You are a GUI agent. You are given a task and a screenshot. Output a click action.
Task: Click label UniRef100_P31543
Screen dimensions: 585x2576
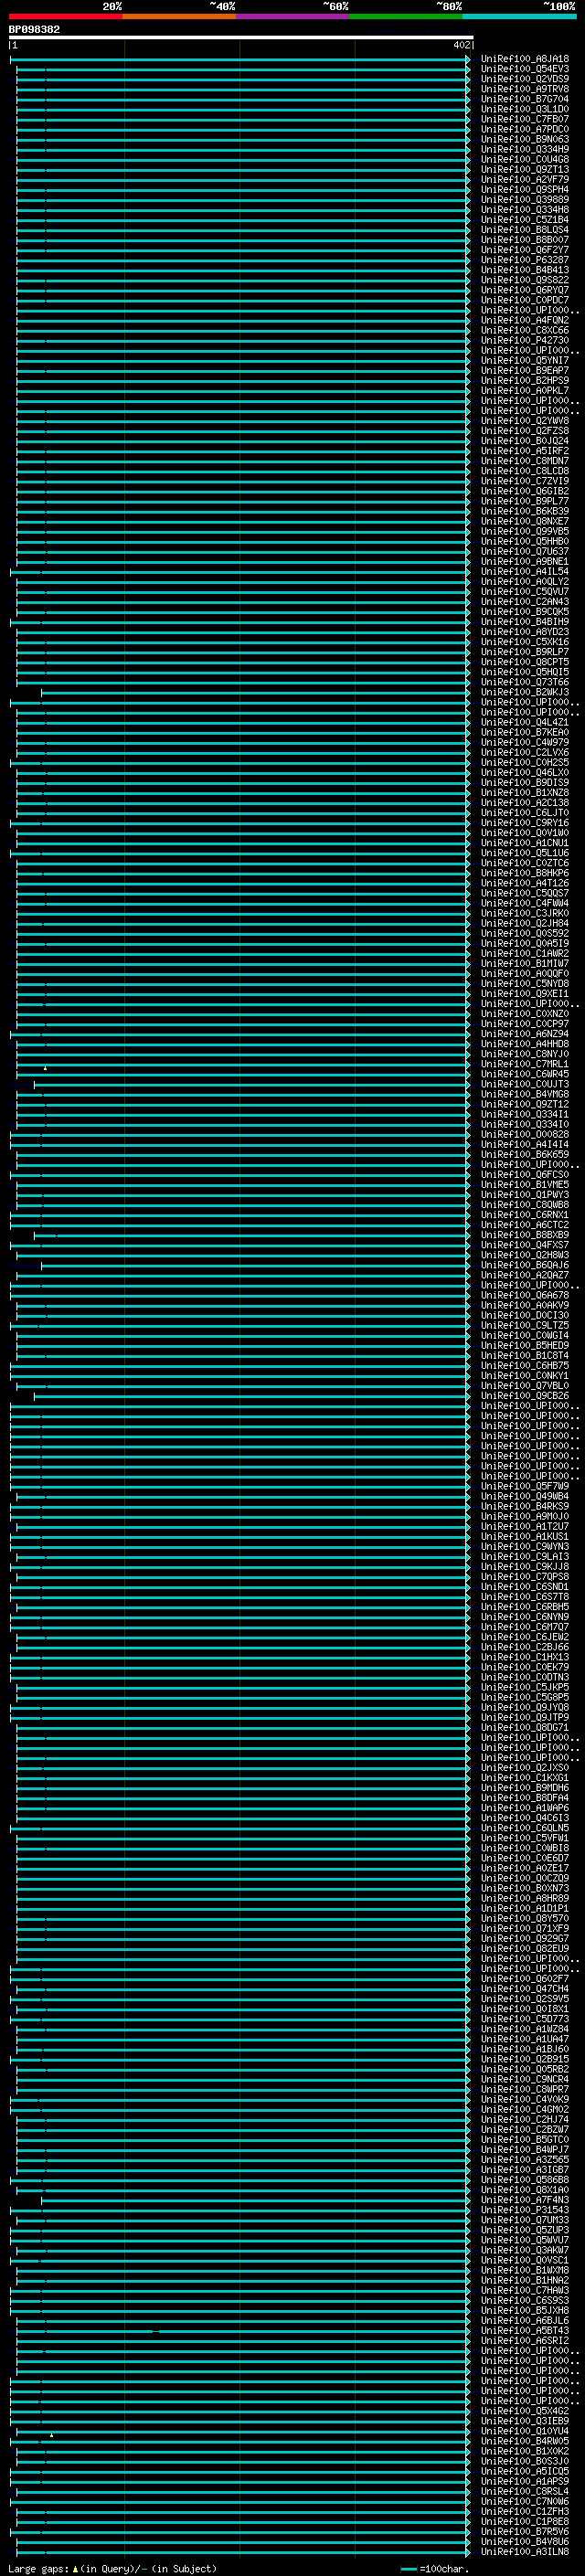click(x=524, y=2209)
